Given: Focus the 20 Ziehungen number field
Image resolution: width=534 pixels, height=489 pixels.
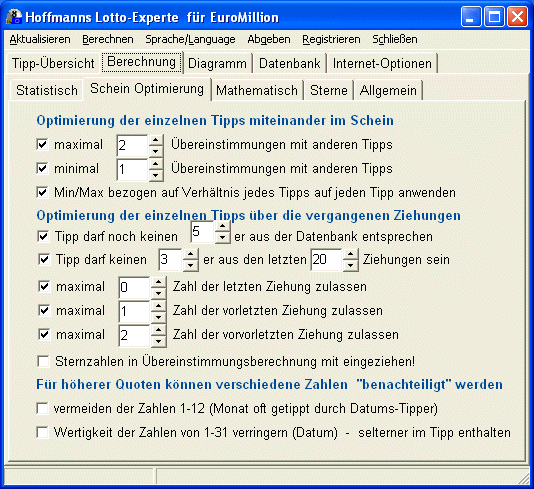Looking at the screenshot, I should [x=326, y=260].
